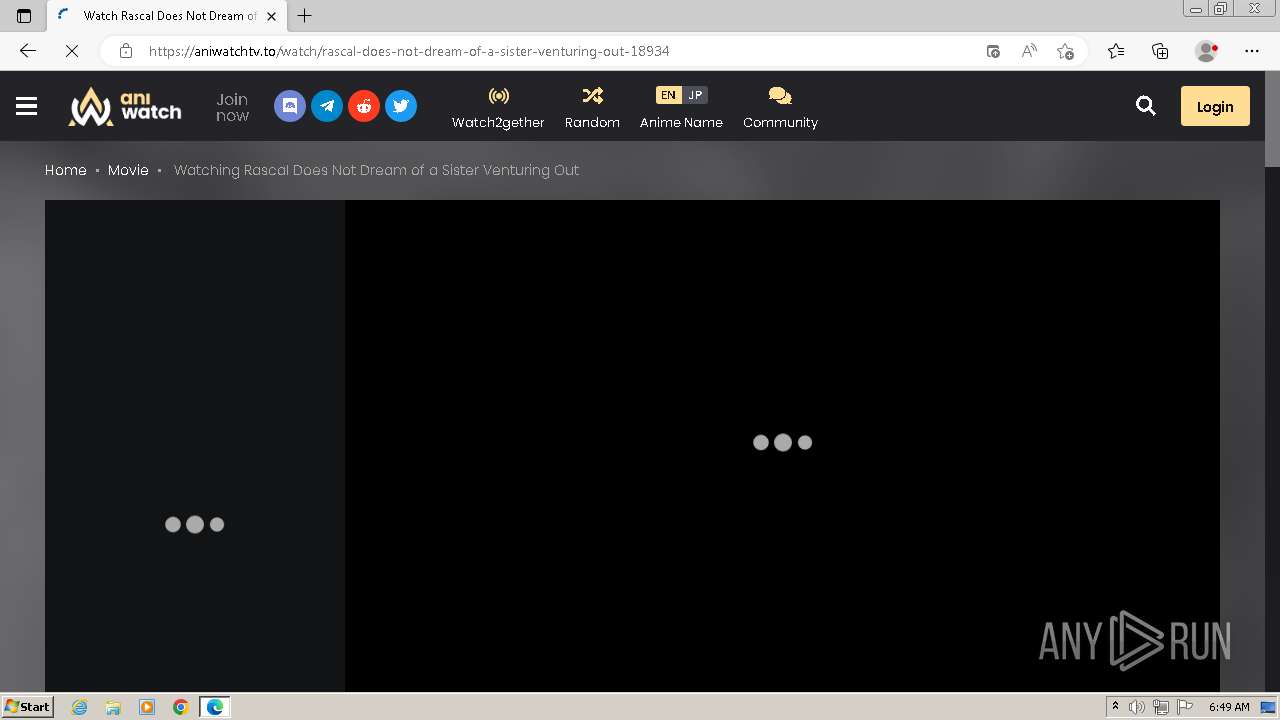1280x720 pixels.
Task: Click the address bar URL
Action: click(x=409, y=51)
